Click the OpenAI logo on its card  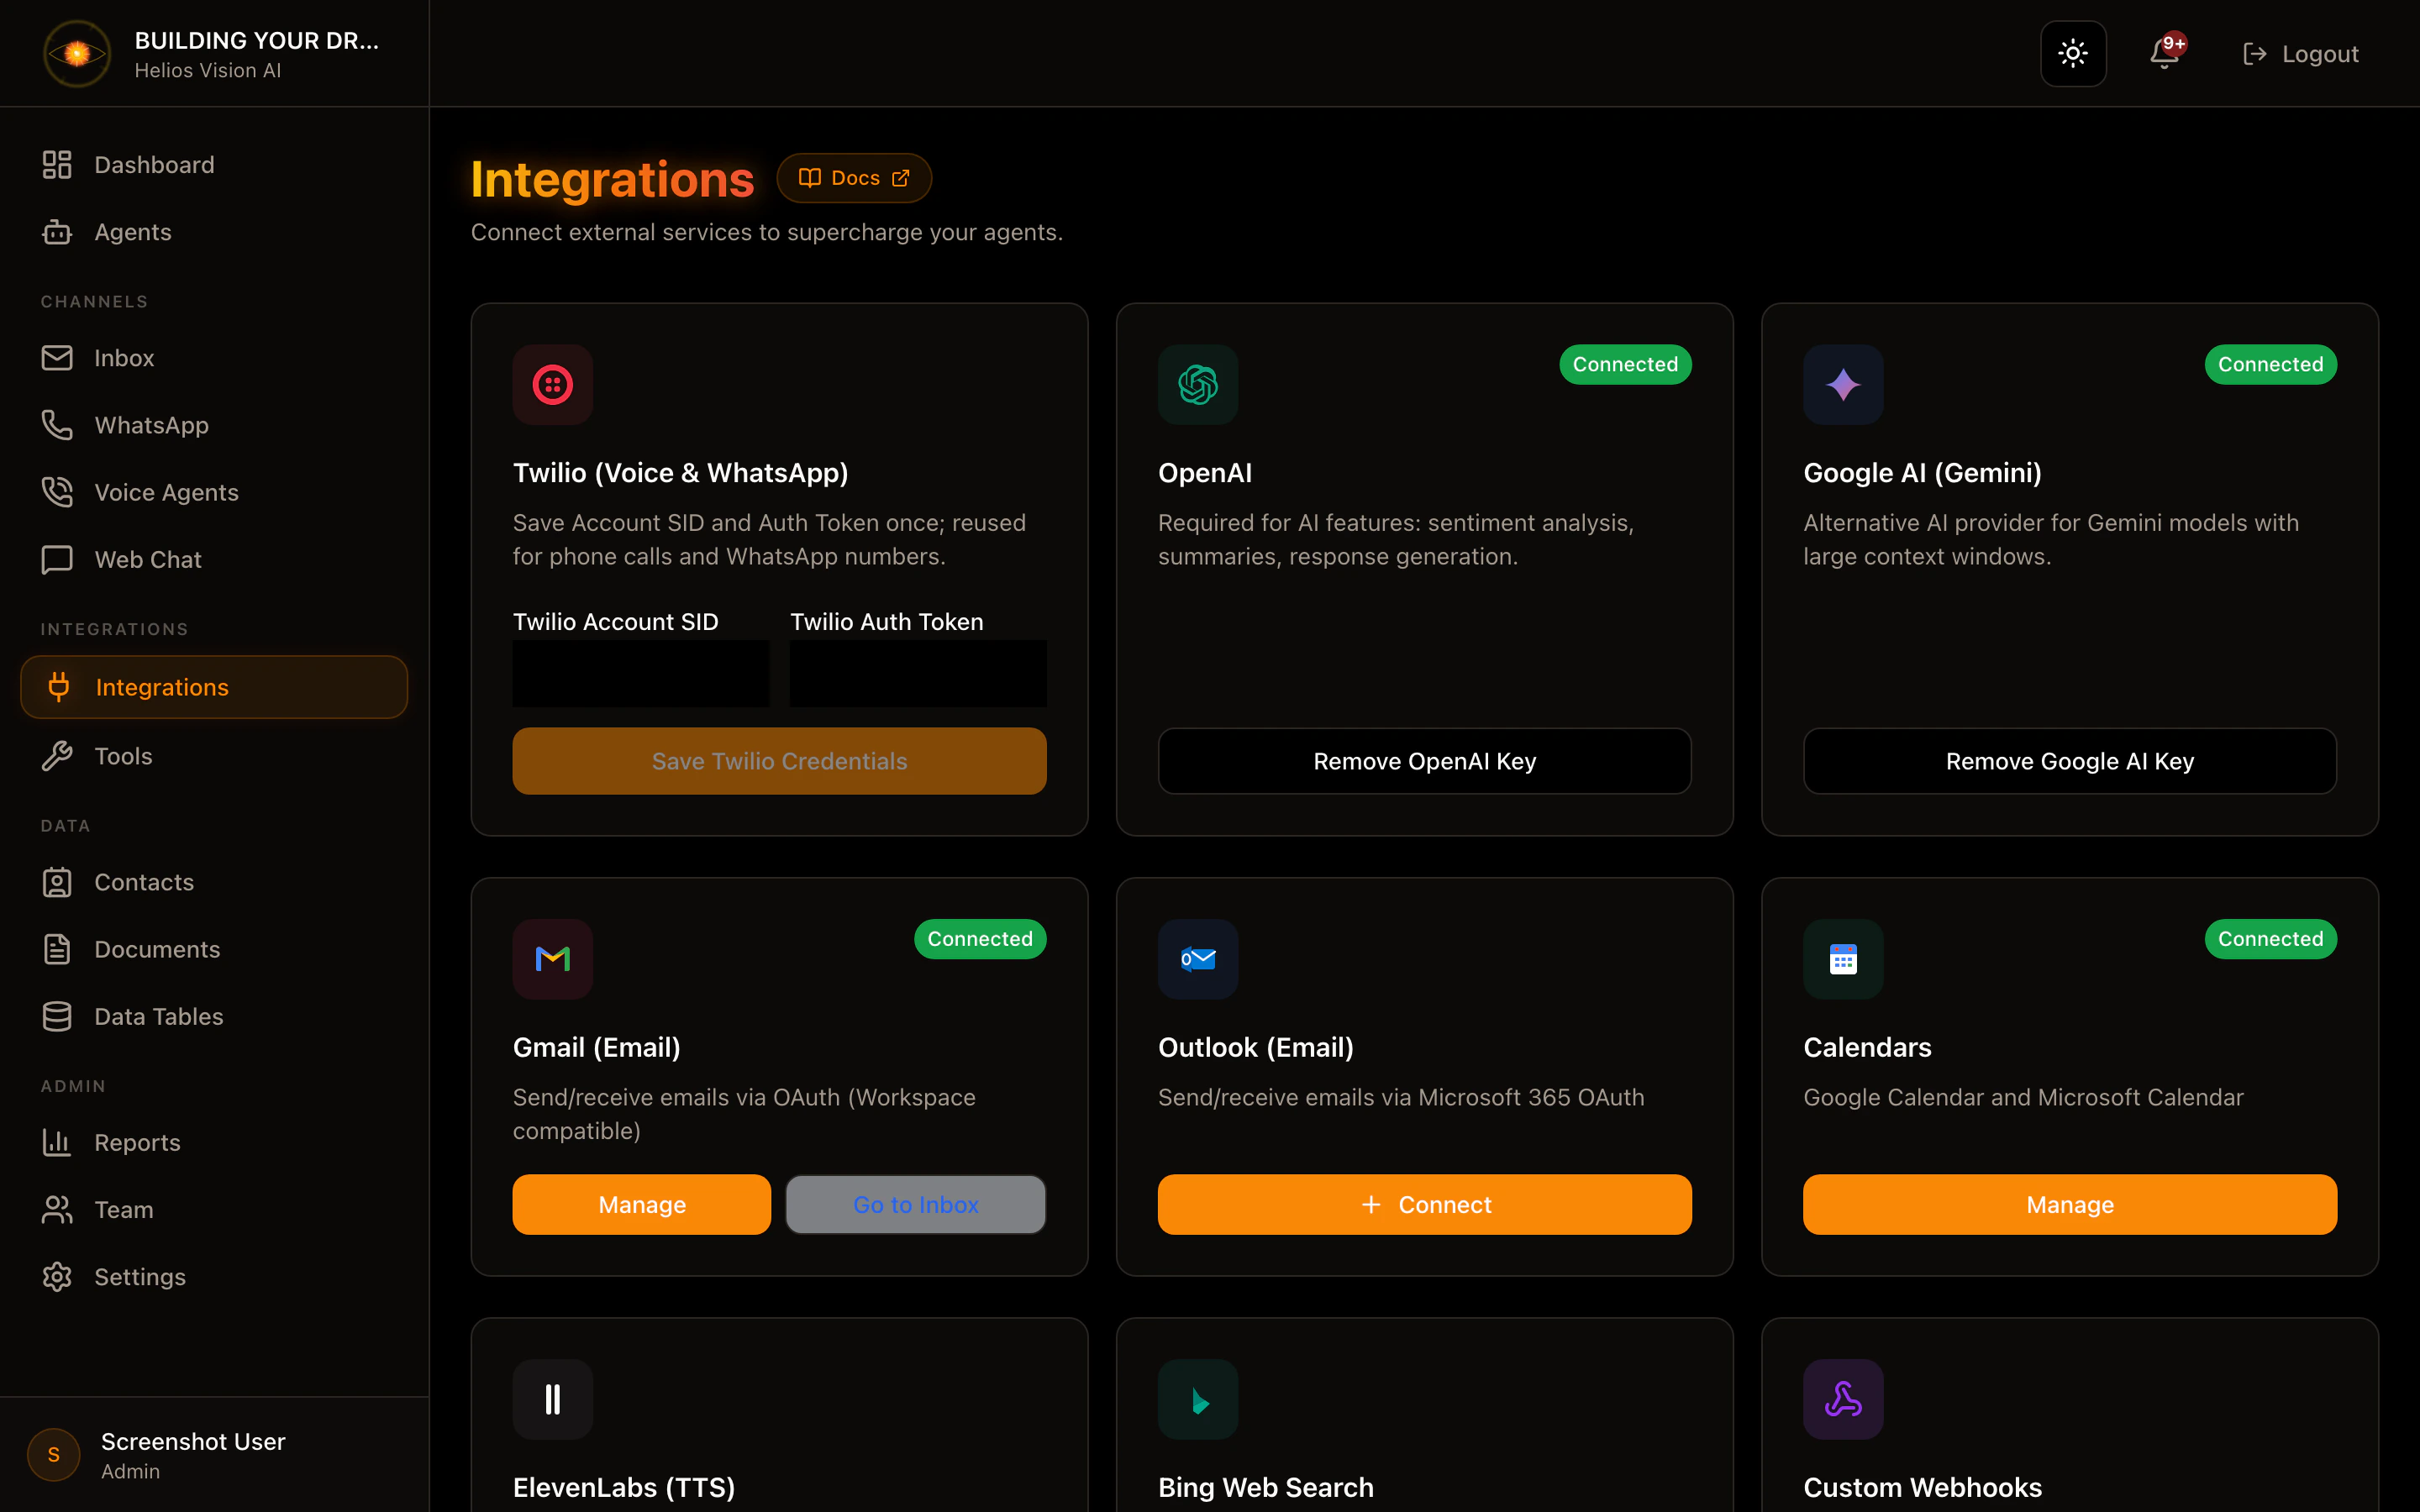click(1197, 384)
